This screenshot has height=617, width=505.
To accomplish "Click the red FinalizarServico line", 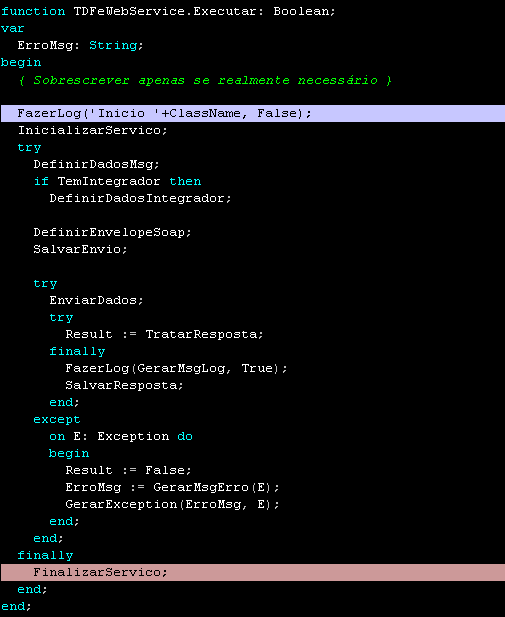I will [253, 572].
